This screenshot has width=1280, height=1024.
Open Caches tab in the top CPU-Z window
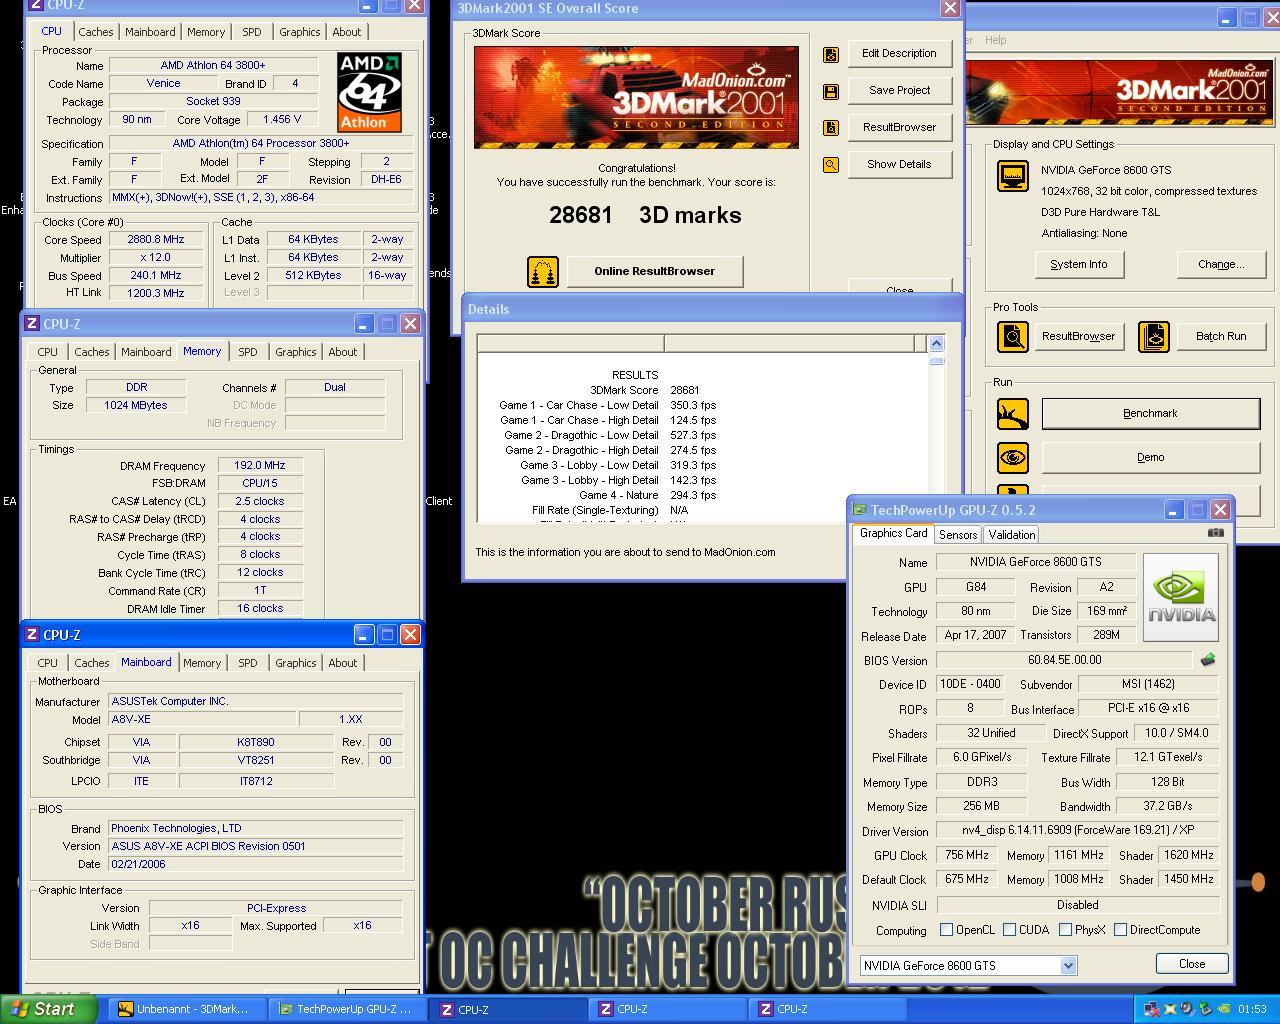[x=96, y=32]
